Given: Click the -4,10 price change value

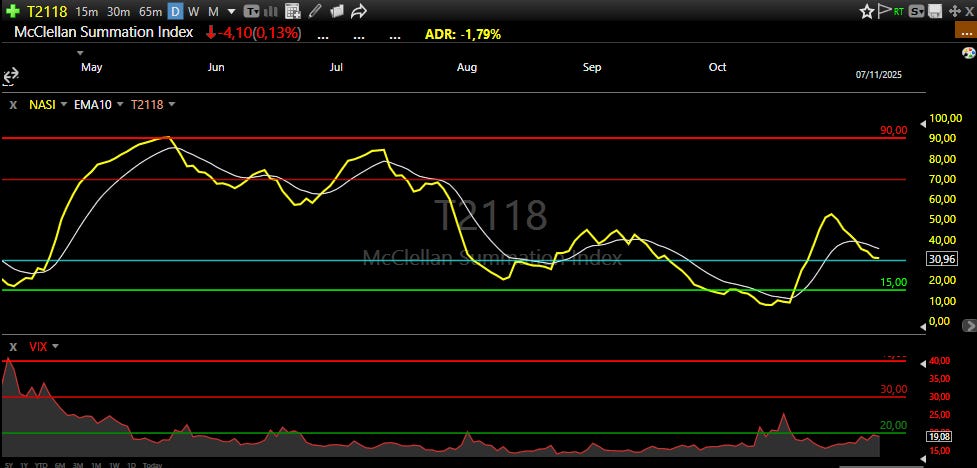Looking at the screenshot, I should click(234, 34).
